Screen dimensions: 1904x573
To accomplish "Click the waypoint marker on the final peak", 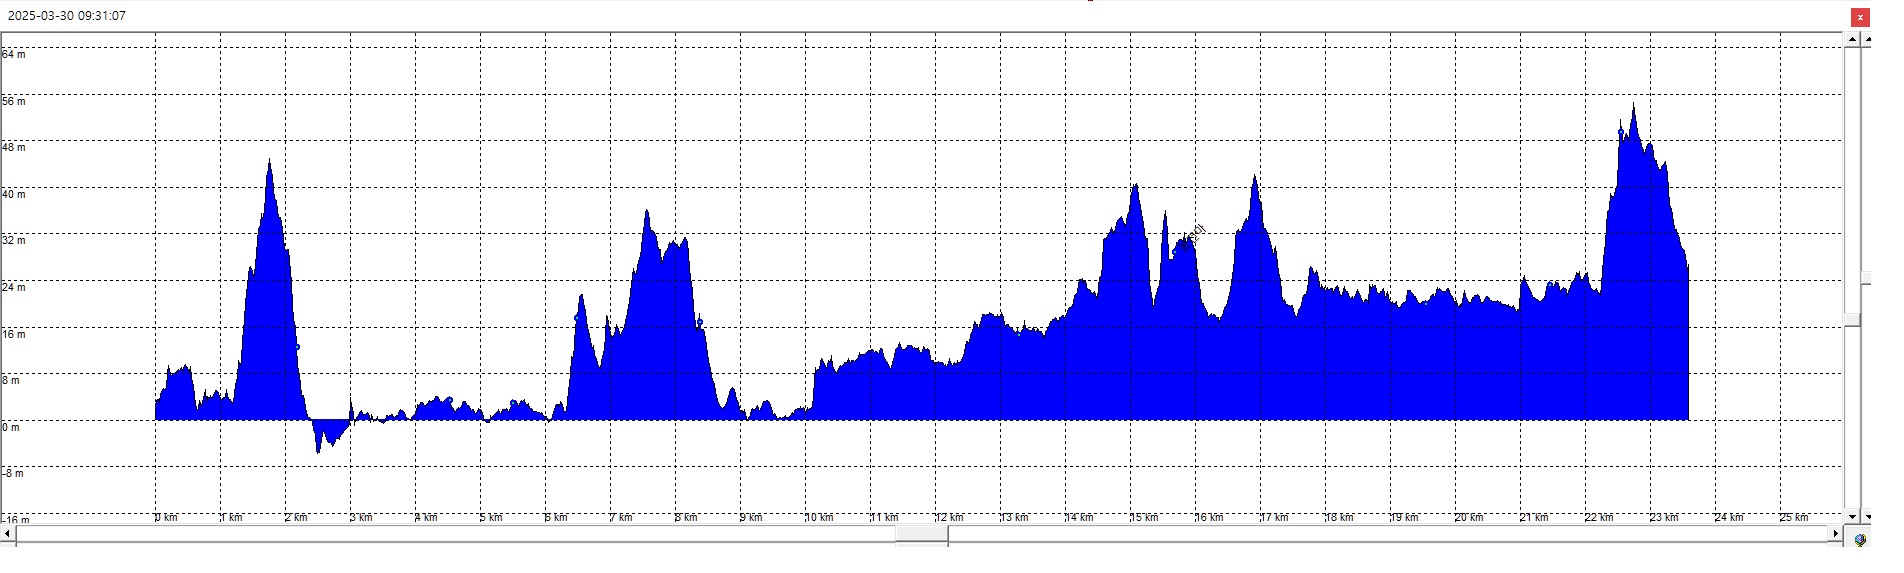I will pos(1621,132).
